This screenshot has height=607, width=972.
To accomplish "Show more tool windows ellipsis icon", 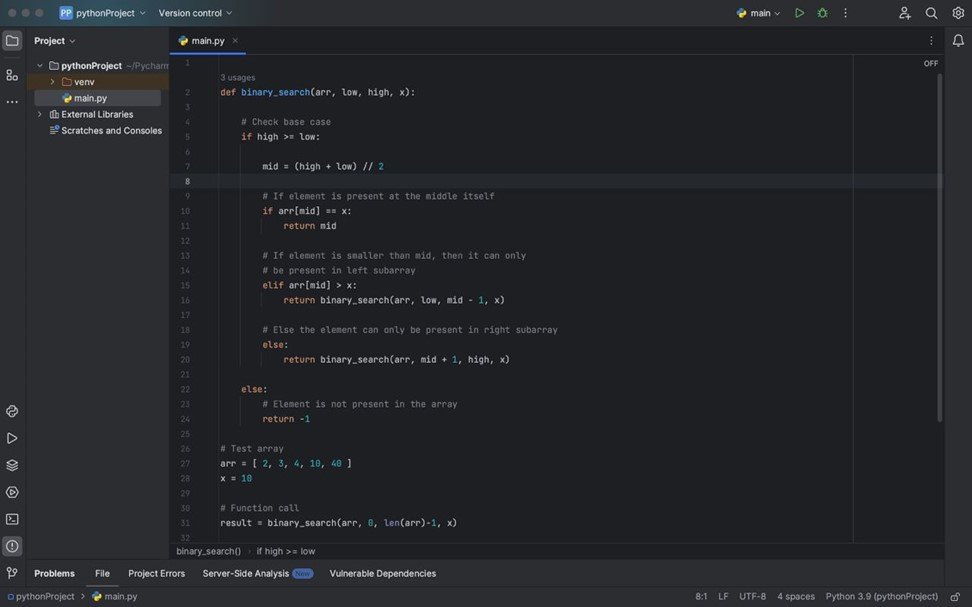I will 12,102.
